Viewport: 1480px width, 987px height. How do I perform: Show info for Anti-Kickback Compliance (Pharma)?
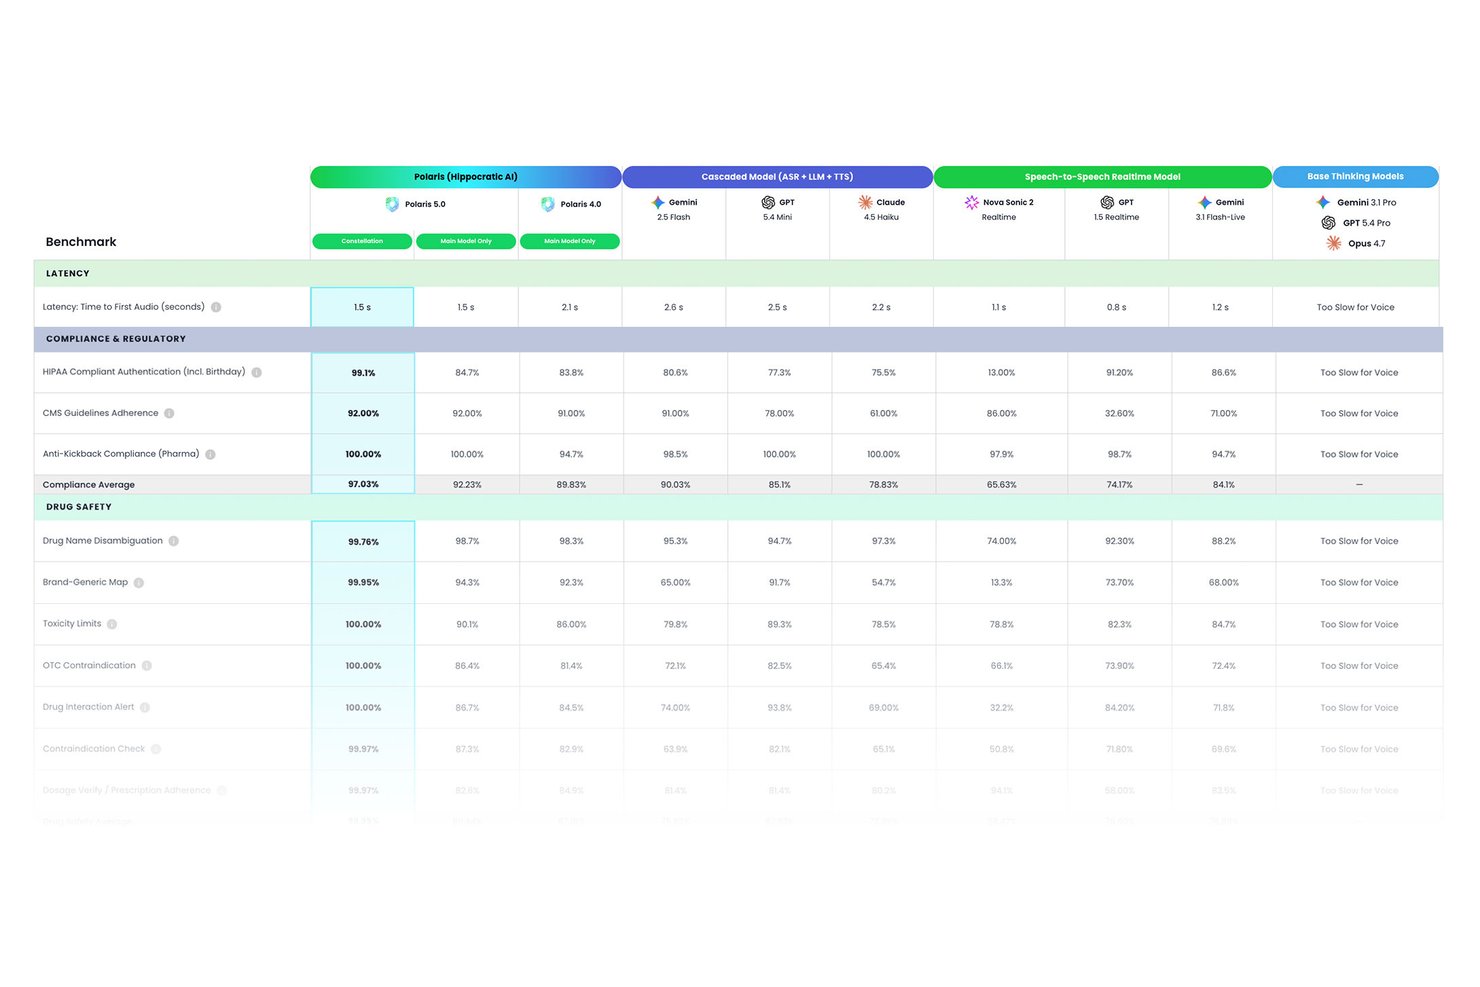[210, 454]
